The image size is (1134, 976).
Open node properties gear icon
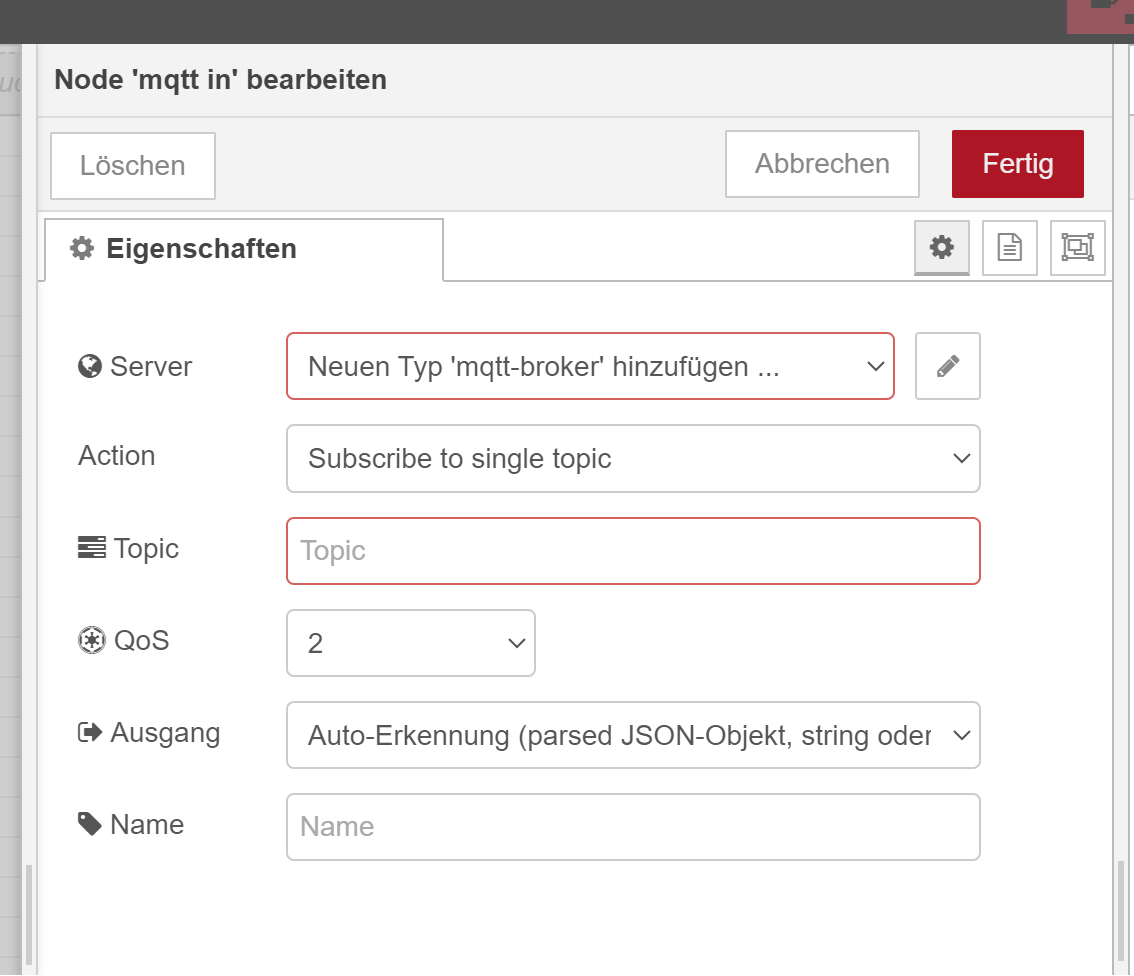(942, 248)
